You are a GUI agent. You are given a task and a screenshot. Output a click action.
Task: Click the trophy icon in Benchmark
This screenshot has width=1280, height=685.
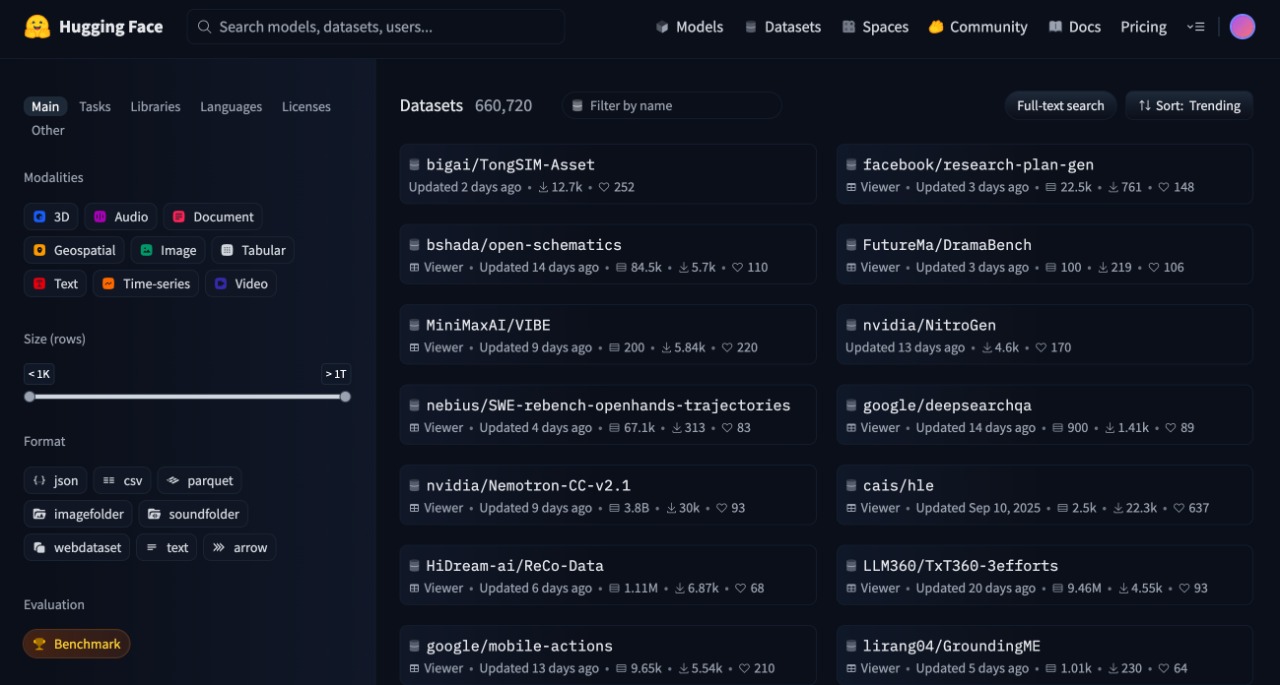coord(40,644)
